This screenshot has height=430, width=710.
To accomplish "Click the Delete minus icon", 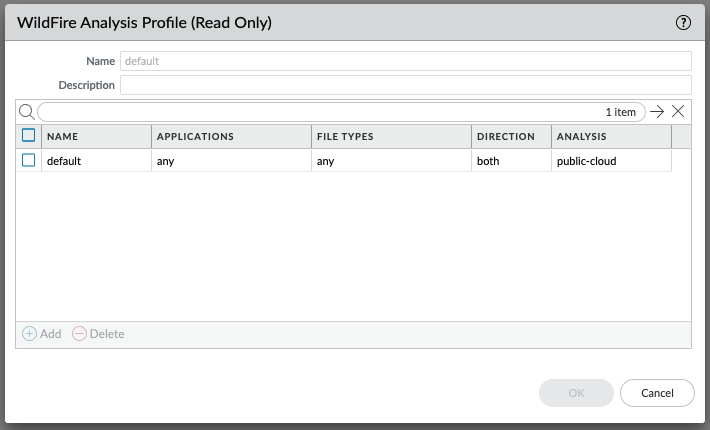I will pyautogui.click(x=80, y=334).
